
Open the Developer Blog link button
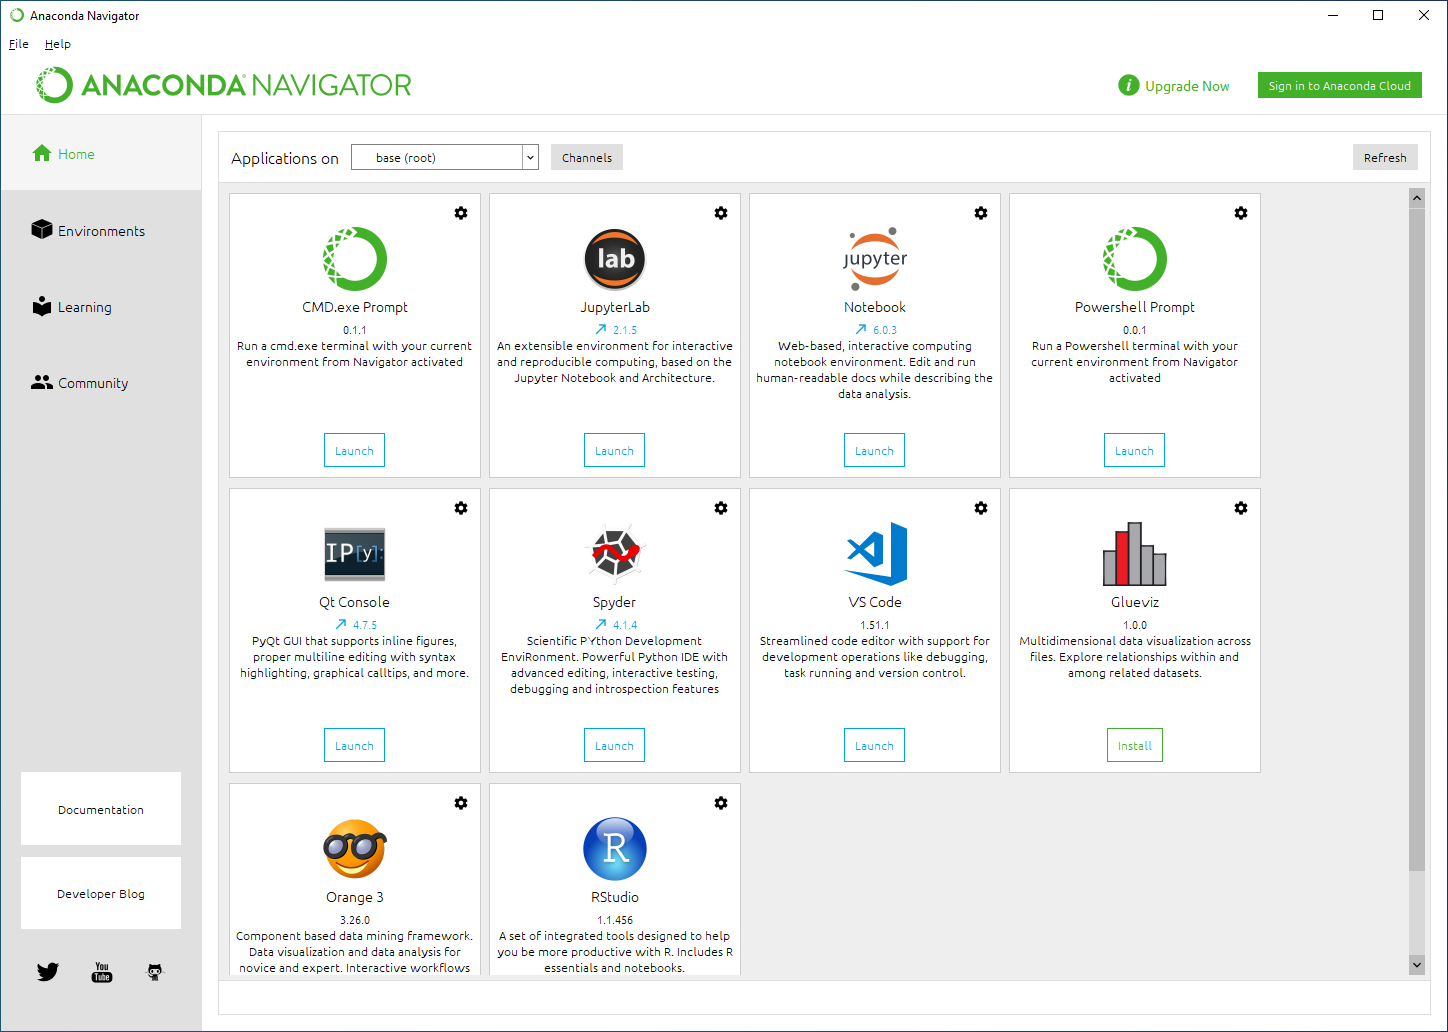point(101,893)
